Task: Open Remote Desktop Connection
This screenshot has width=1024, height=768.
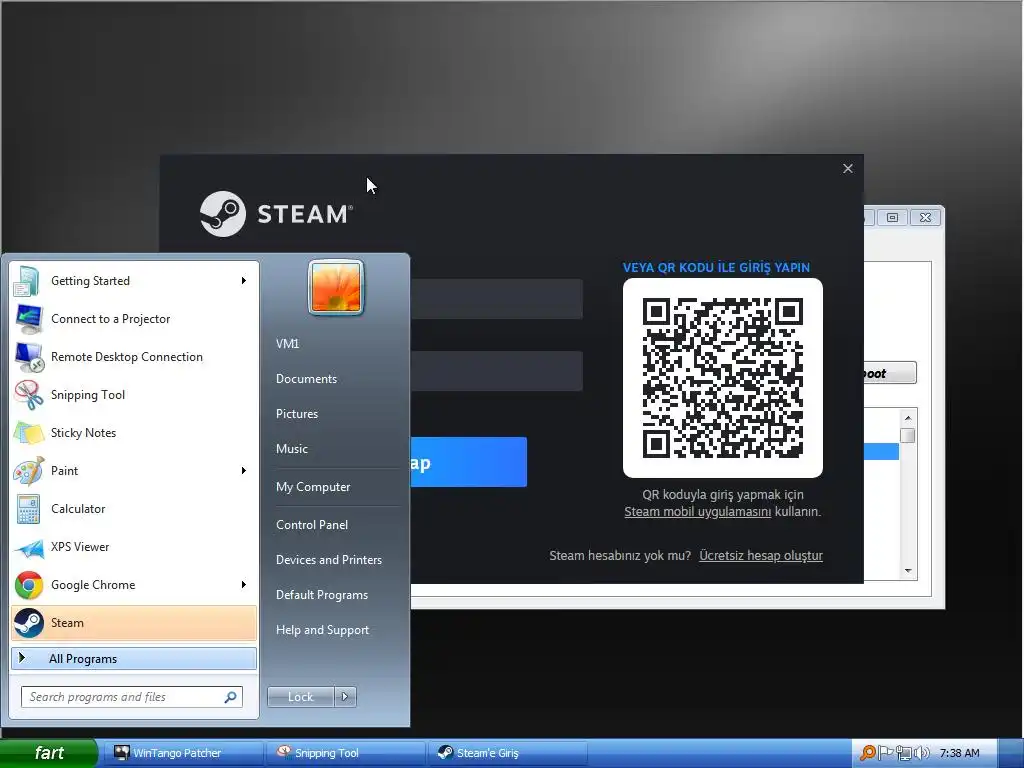Action: (134, 357)
